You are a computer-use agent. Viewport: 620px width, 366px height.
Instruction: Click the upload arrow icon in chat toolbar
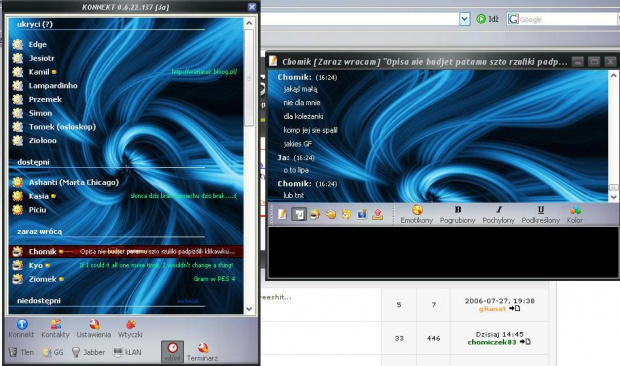tap(378, 214)
